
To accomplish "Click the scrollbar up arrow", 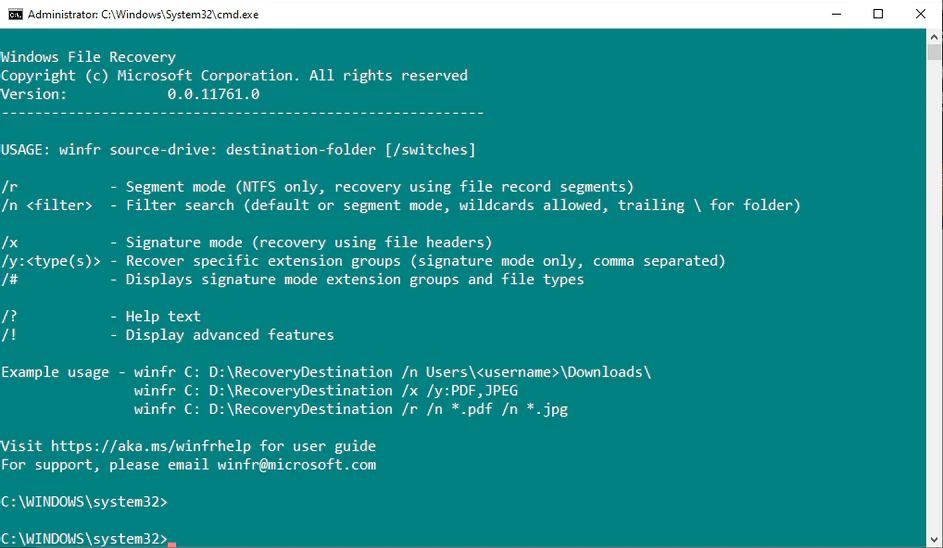I will tap(934, 36).
